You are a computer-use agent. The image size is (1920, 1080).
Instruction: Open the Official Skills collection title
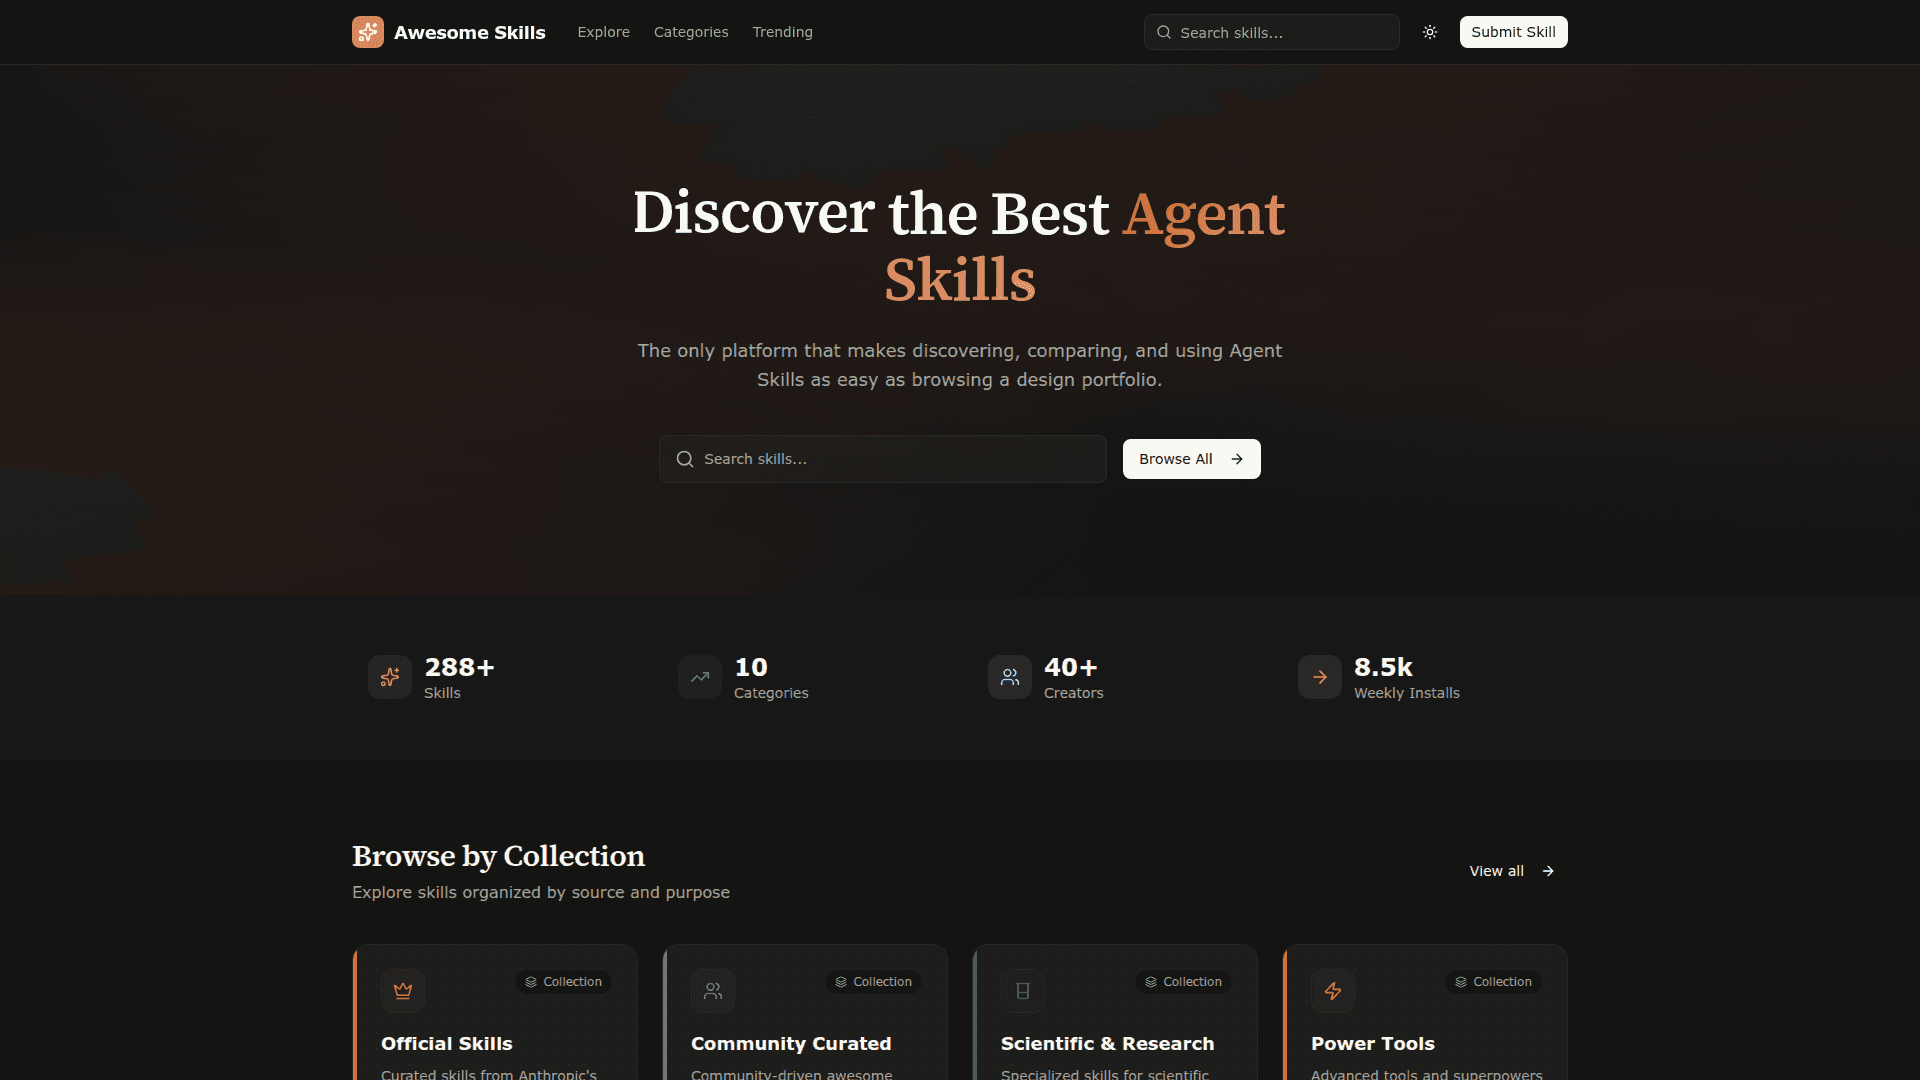pos(446,1043)
